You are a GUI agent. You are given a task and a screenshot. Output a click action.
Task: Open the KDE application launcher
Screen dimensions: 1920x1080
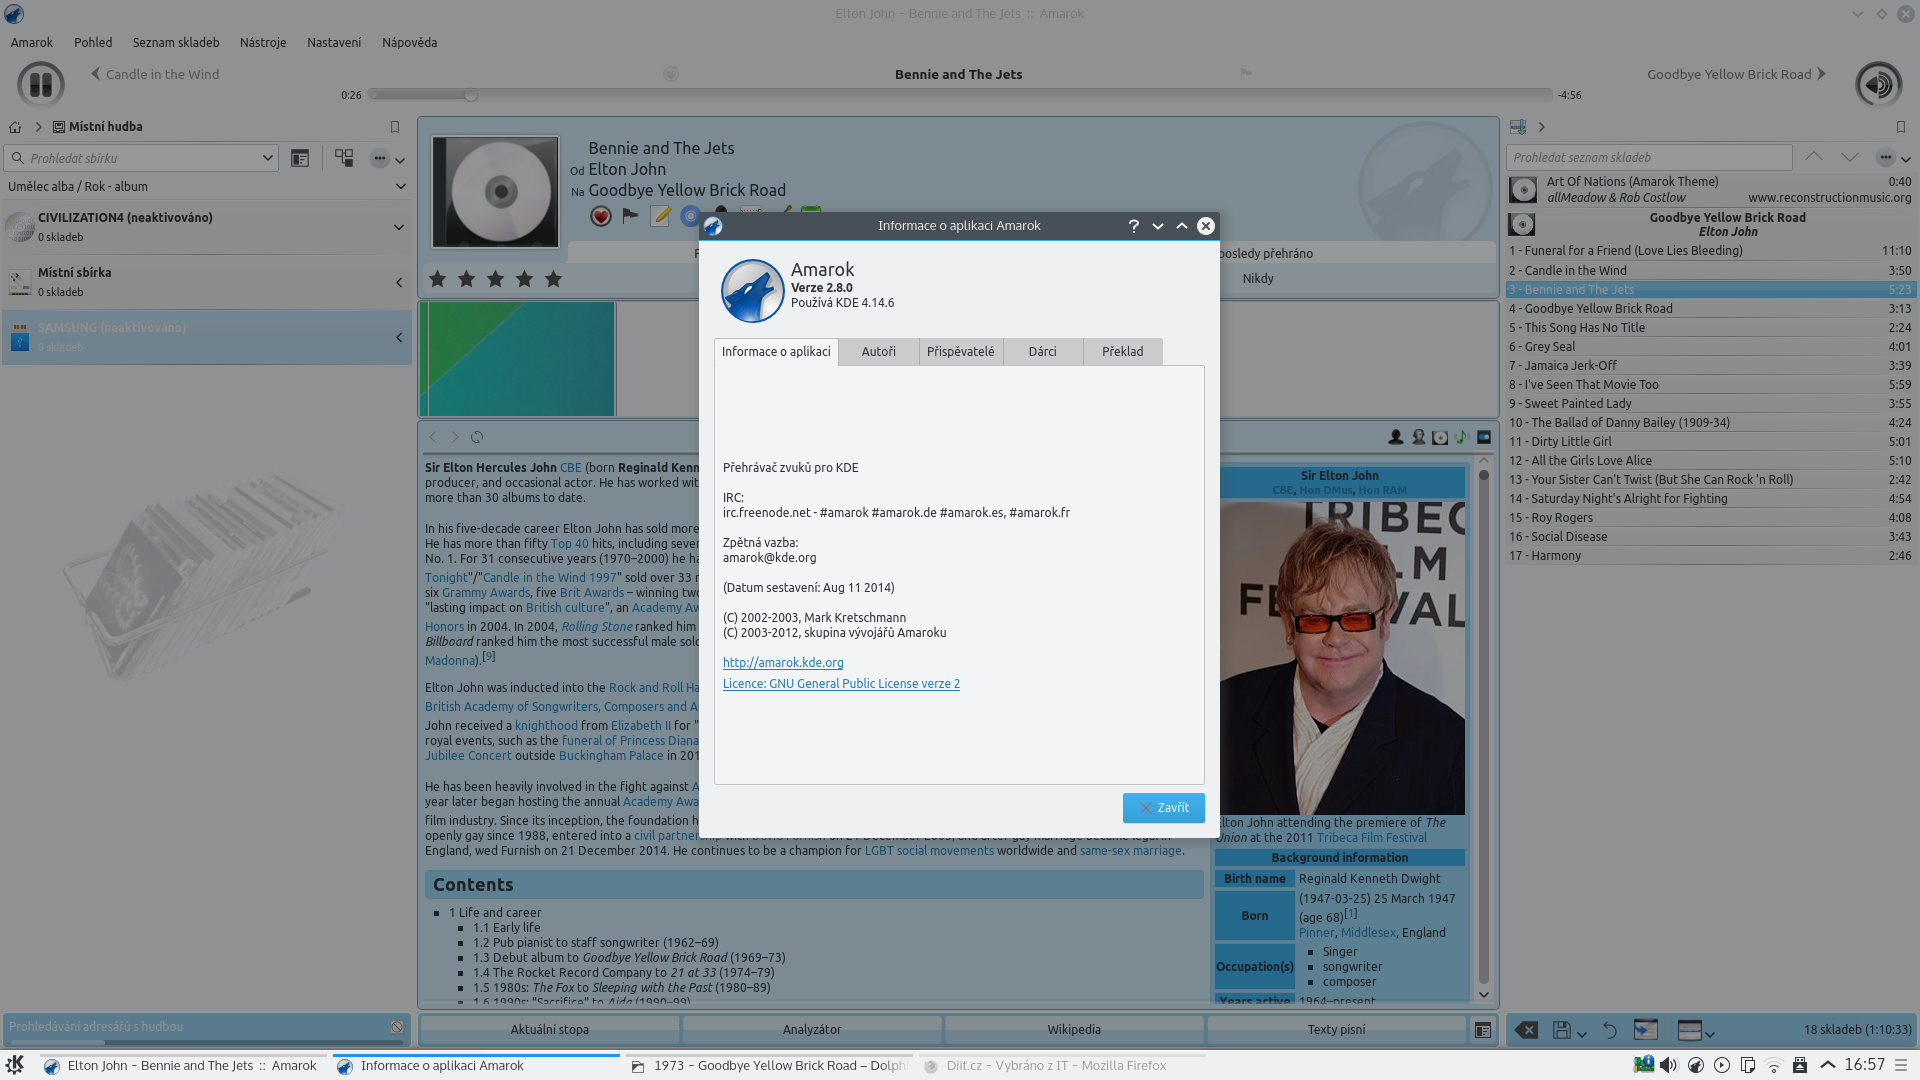pyautogui.click(x=15, y=1065)
